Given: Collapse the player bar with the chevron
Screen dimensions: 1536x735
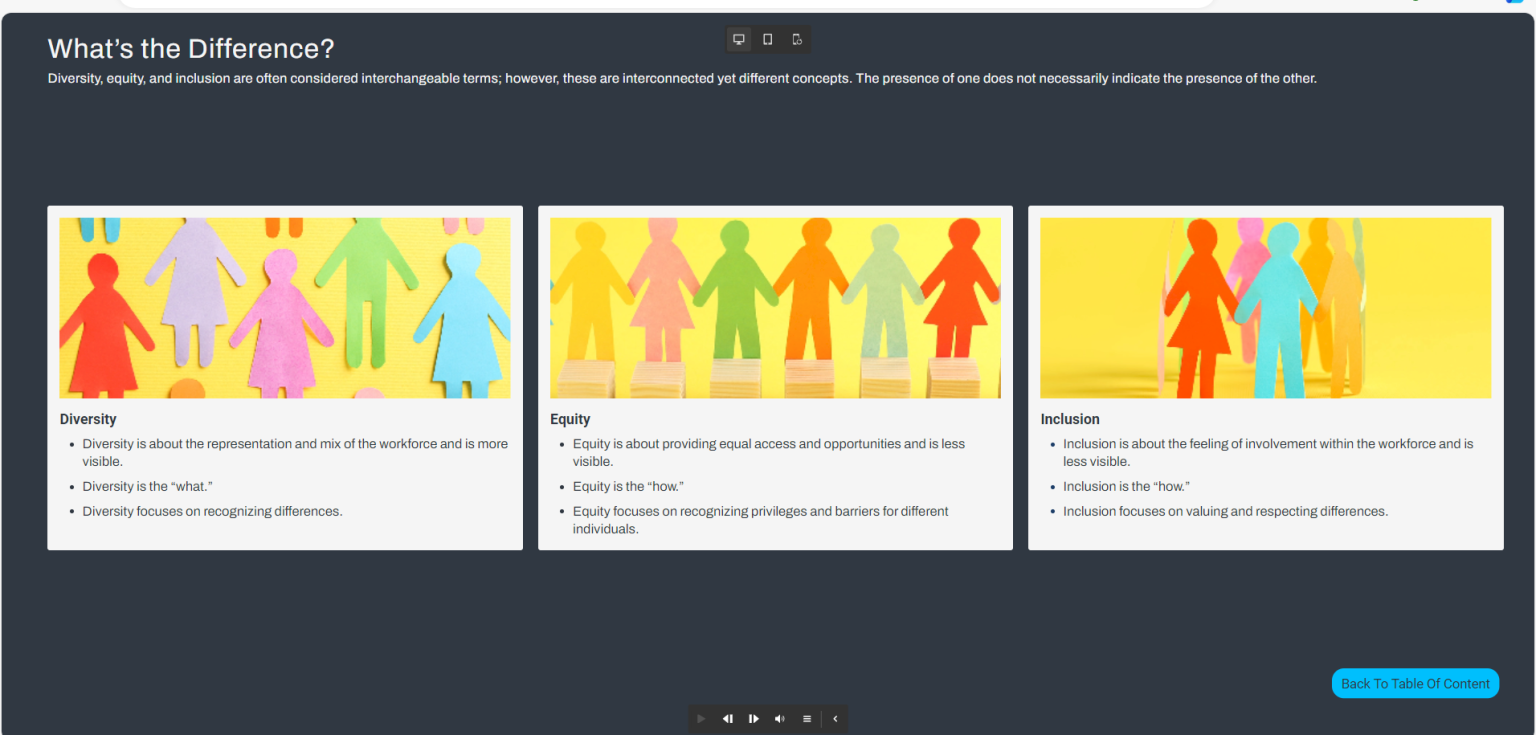Looking at the screenshot, I should tap(835, 718).
